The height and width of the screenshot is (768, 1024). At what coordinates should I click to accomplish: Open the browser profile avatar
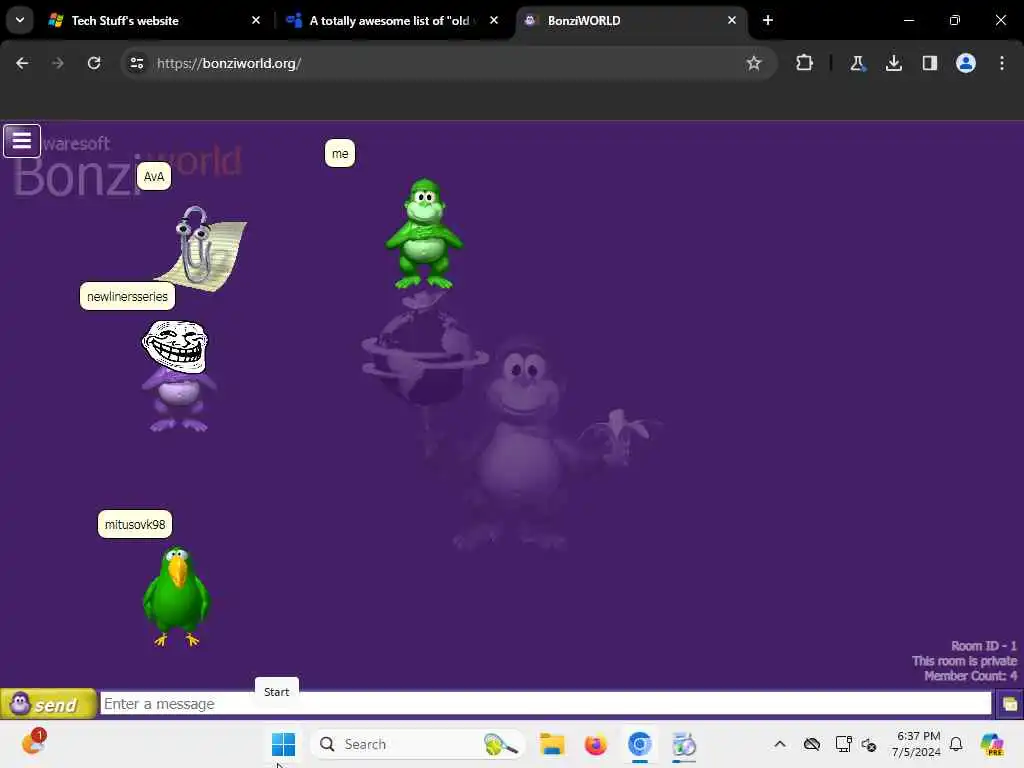tap(966, 63)
